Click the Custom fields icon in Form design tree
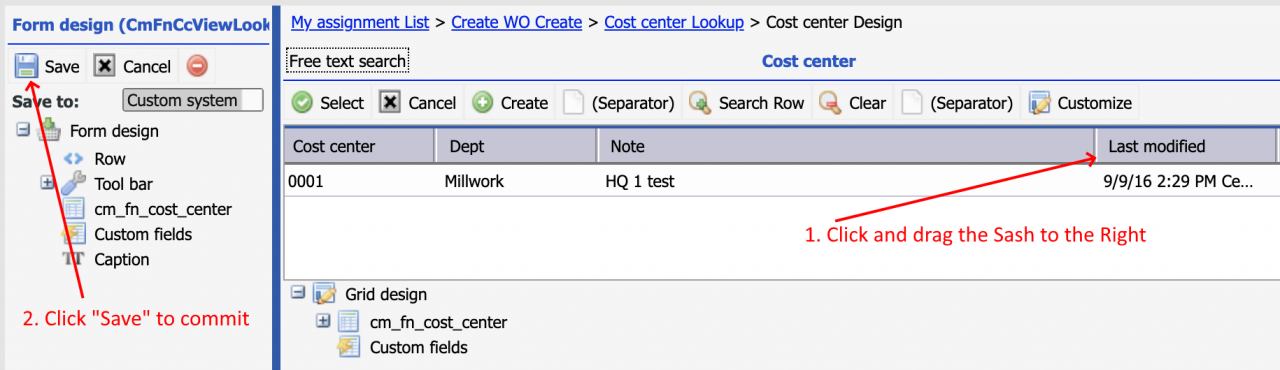Viewport: 1280px width, 370px height. coord(73,234)
